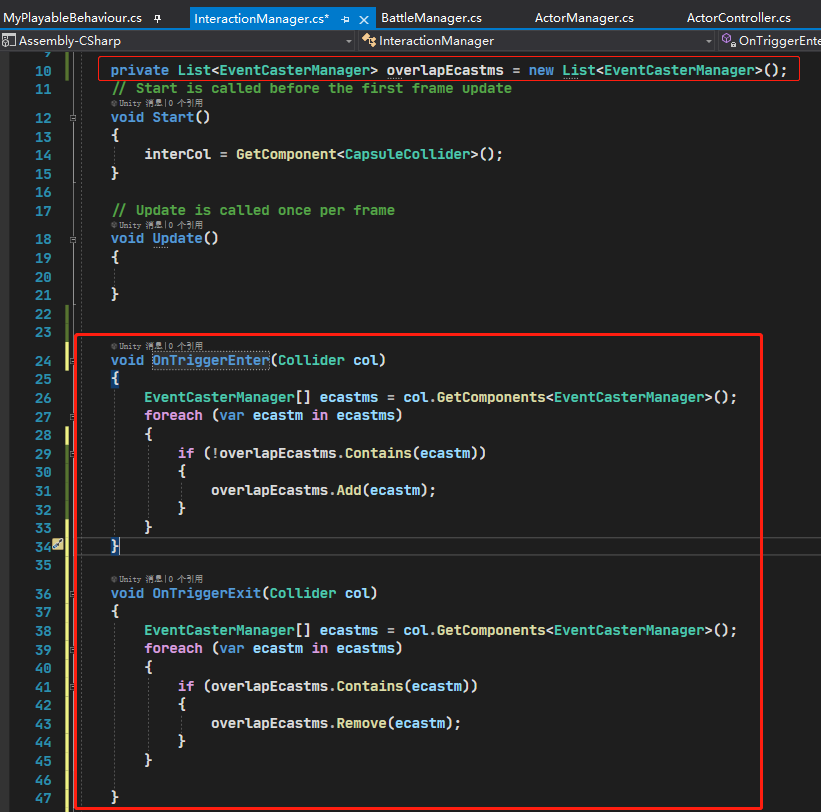The height and width of the screenshot is (812, 821).
Task: Collapse the if block on line 29
Action: (x=72, y=454)
